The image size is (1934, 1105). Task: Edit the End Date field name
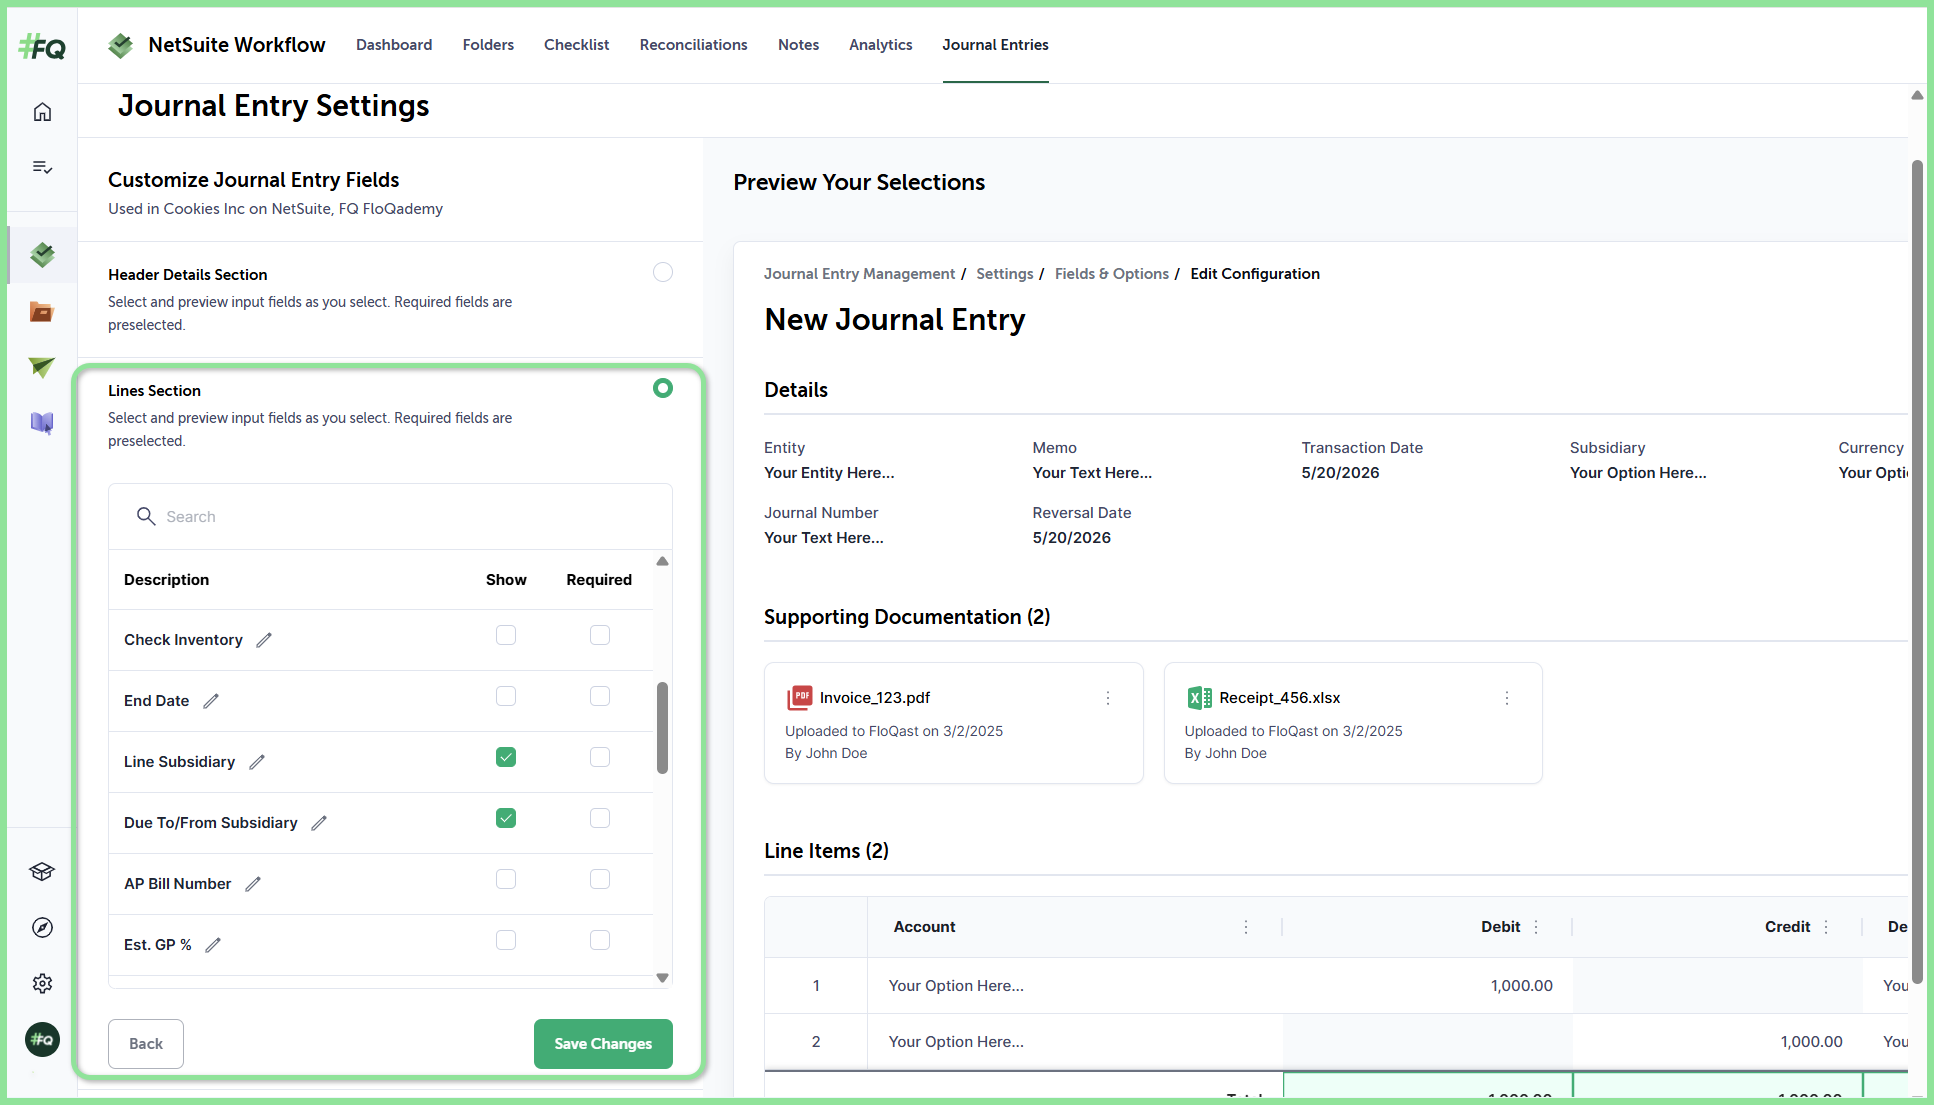[x=211, y=701]
